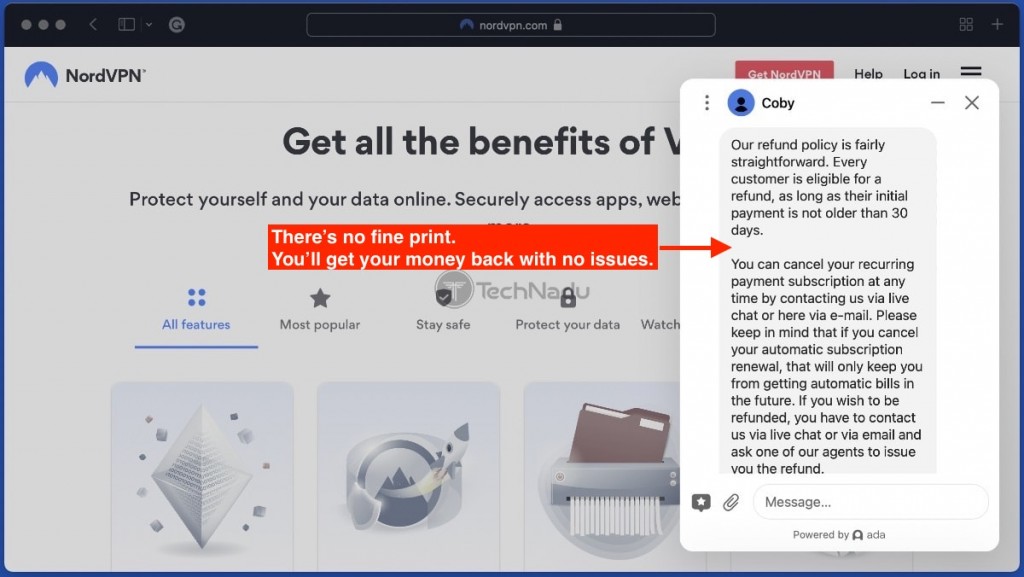Viewport: 1024px width, 577px height.
Task: Toggle the browser sidebar icon
Action: (126, 24)
